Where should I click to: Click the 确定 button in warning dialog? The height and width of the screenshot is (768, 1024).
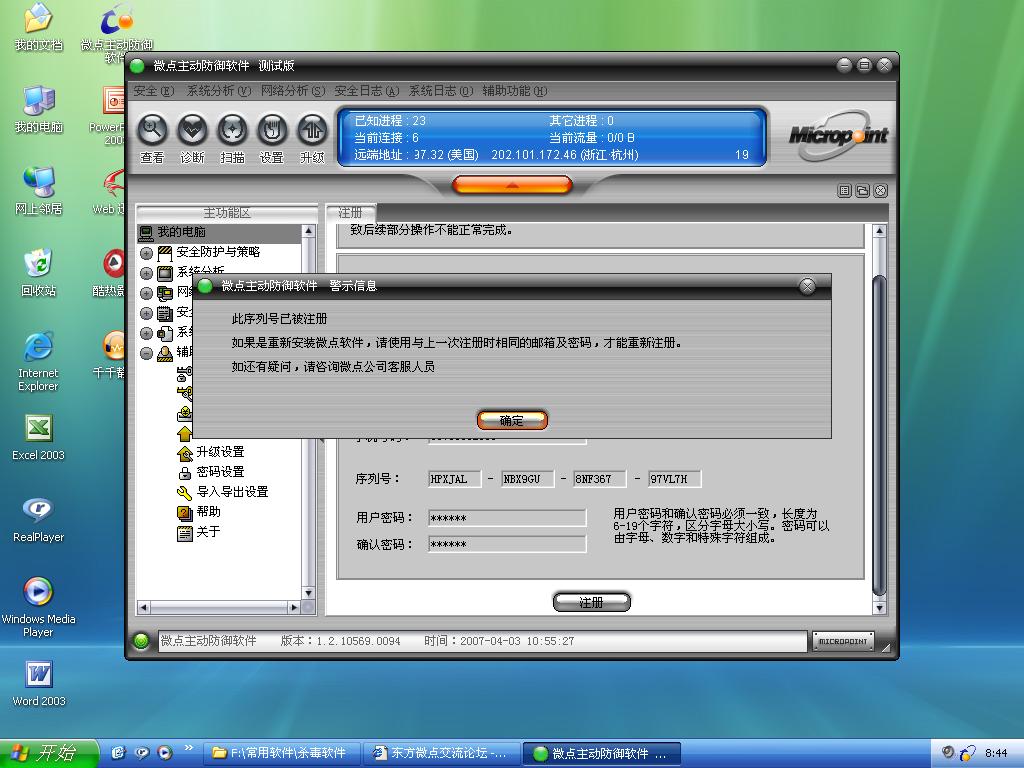coord(512,421)
